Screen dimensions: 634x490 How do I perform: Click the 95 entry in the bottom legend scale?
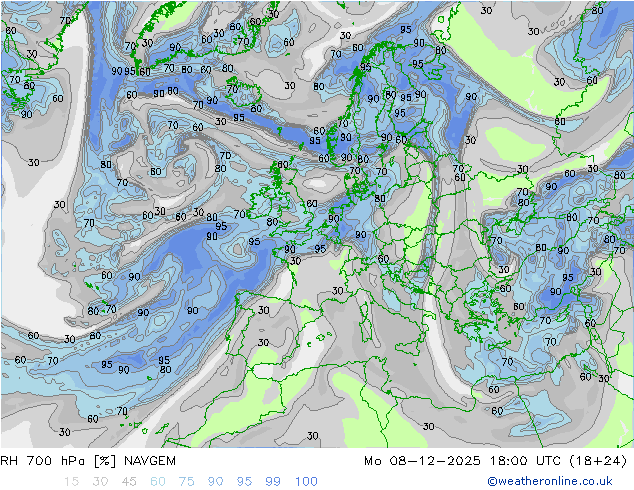(x=244, y=482)
